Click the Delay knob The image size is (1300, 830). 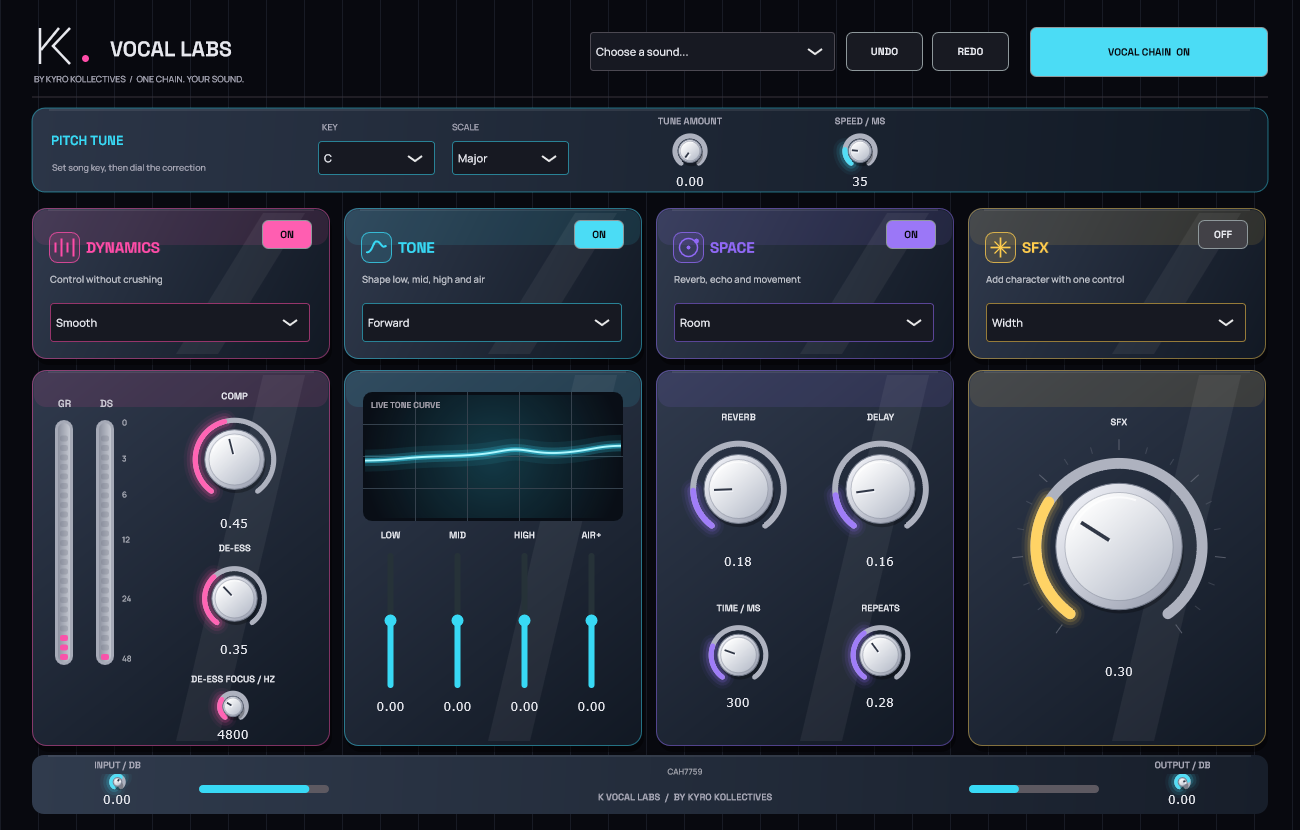point(880,489)
